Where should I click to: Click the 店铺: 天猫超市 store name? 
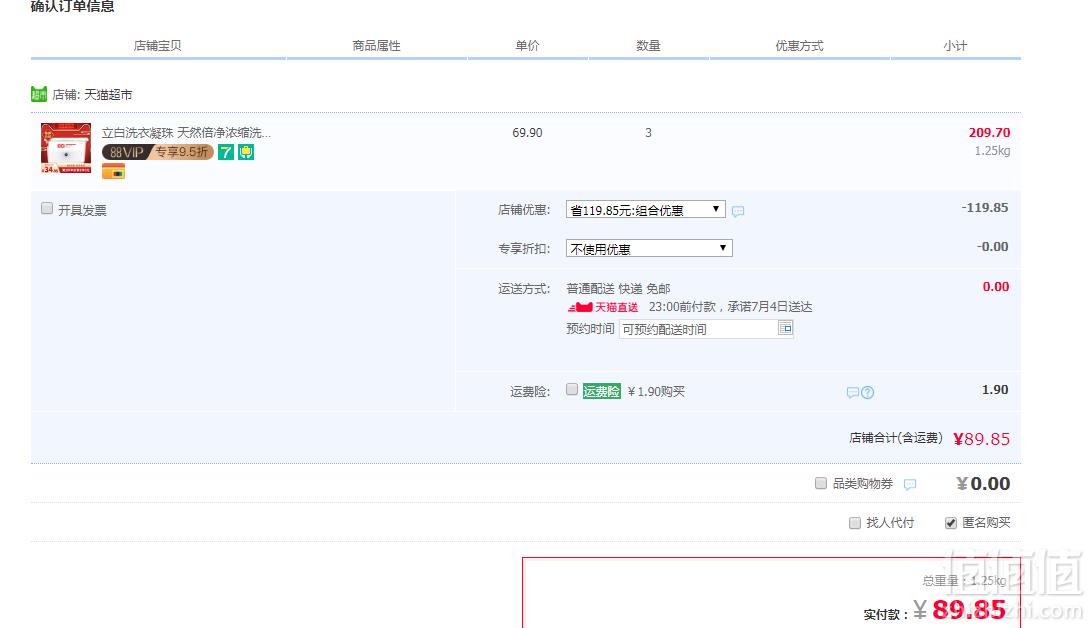coord(92,94)
